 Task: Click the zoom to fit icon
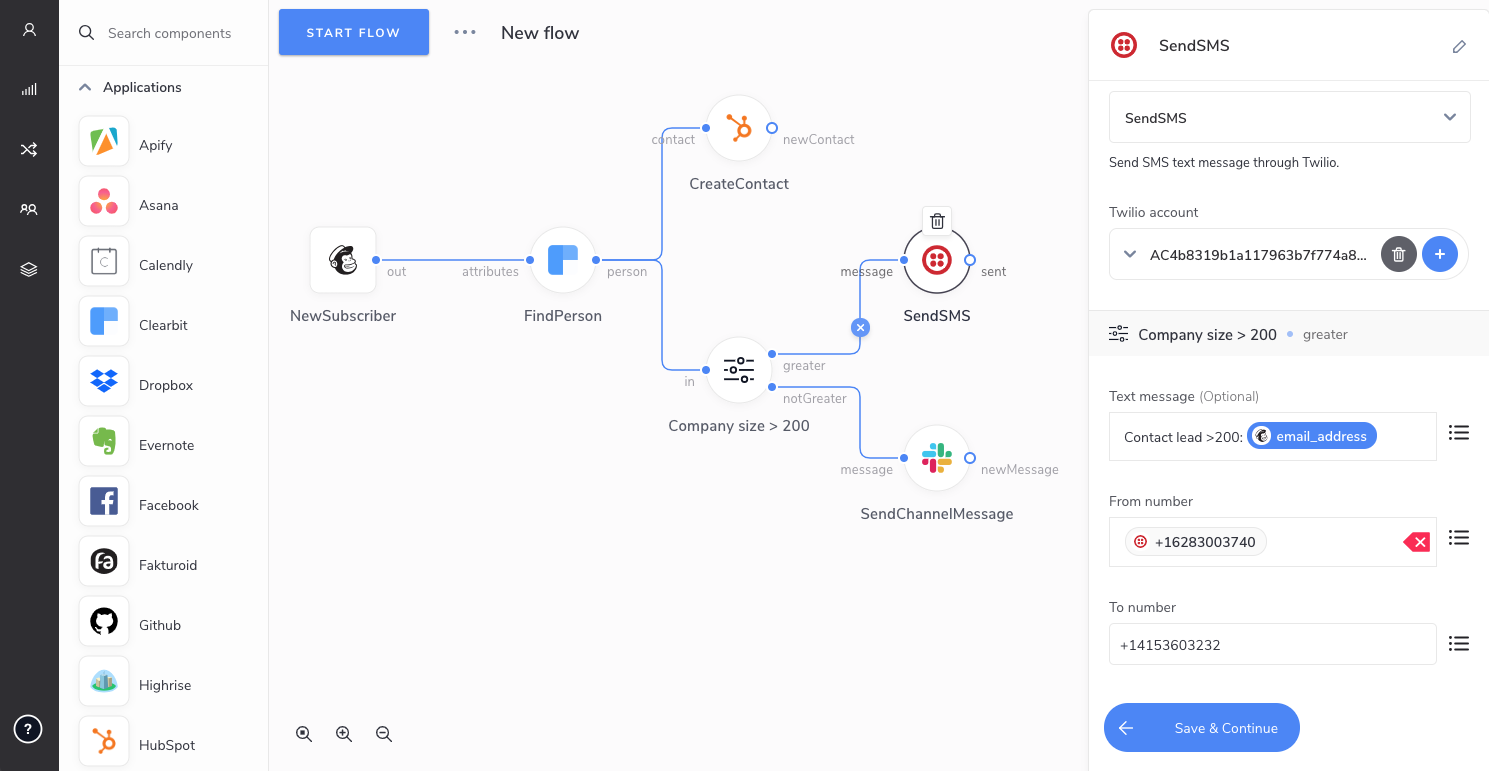(x=304, y=734)
